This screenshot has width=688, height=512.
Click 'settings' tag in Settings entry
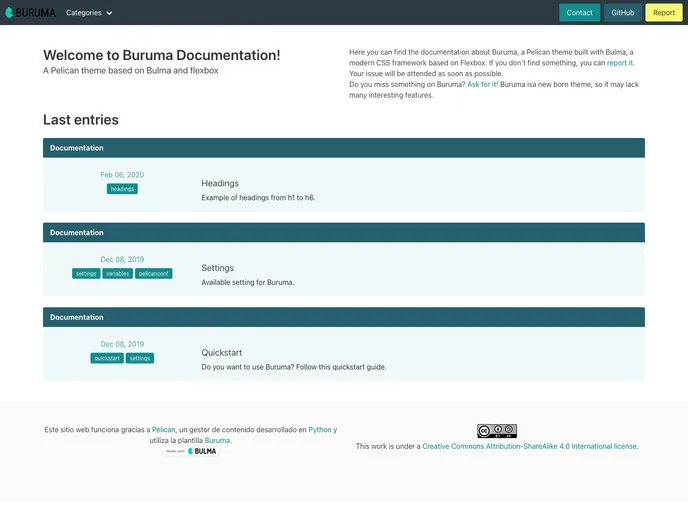[86, 273]
